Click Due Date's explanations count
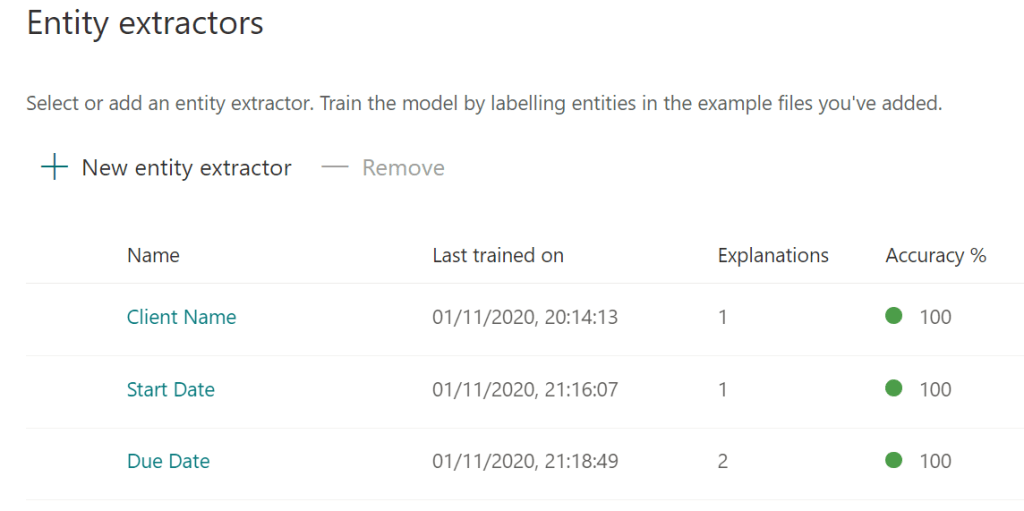The height and width of the screenshot is (511, 1024). [x=723, y=461]
